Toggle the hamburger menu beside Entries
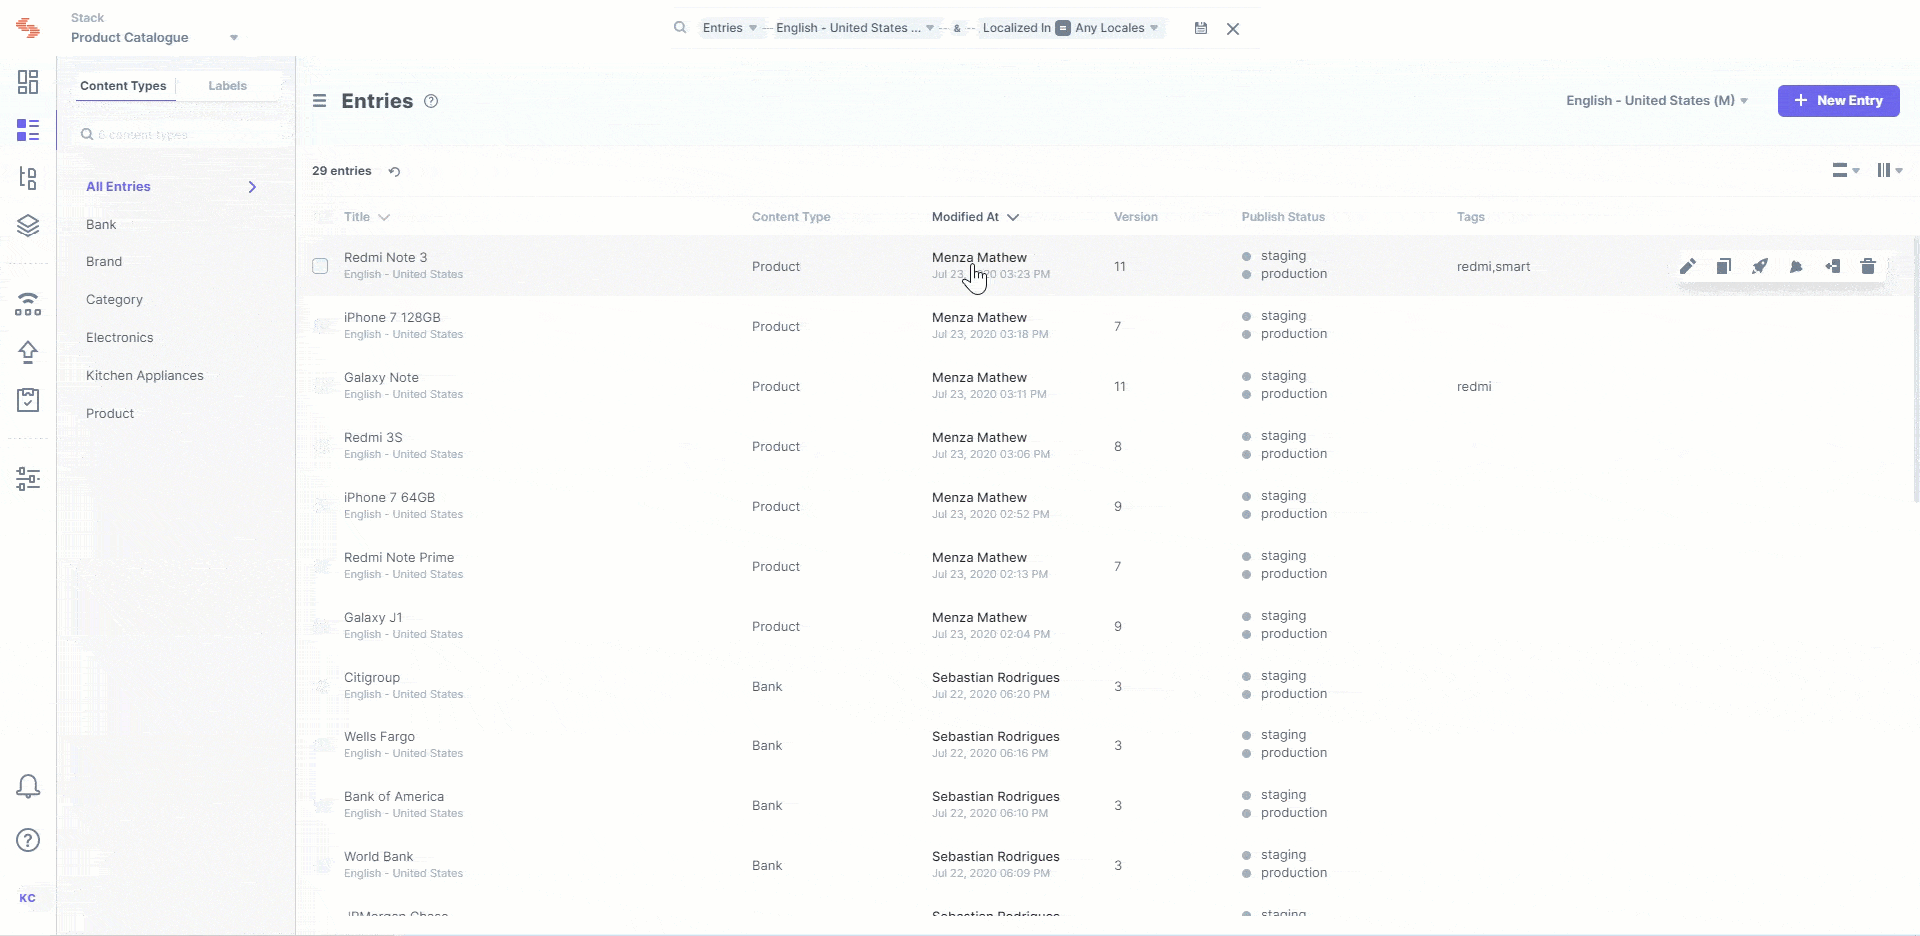The height and width of the screenshot is (936, 1920). tap(320, 101)
